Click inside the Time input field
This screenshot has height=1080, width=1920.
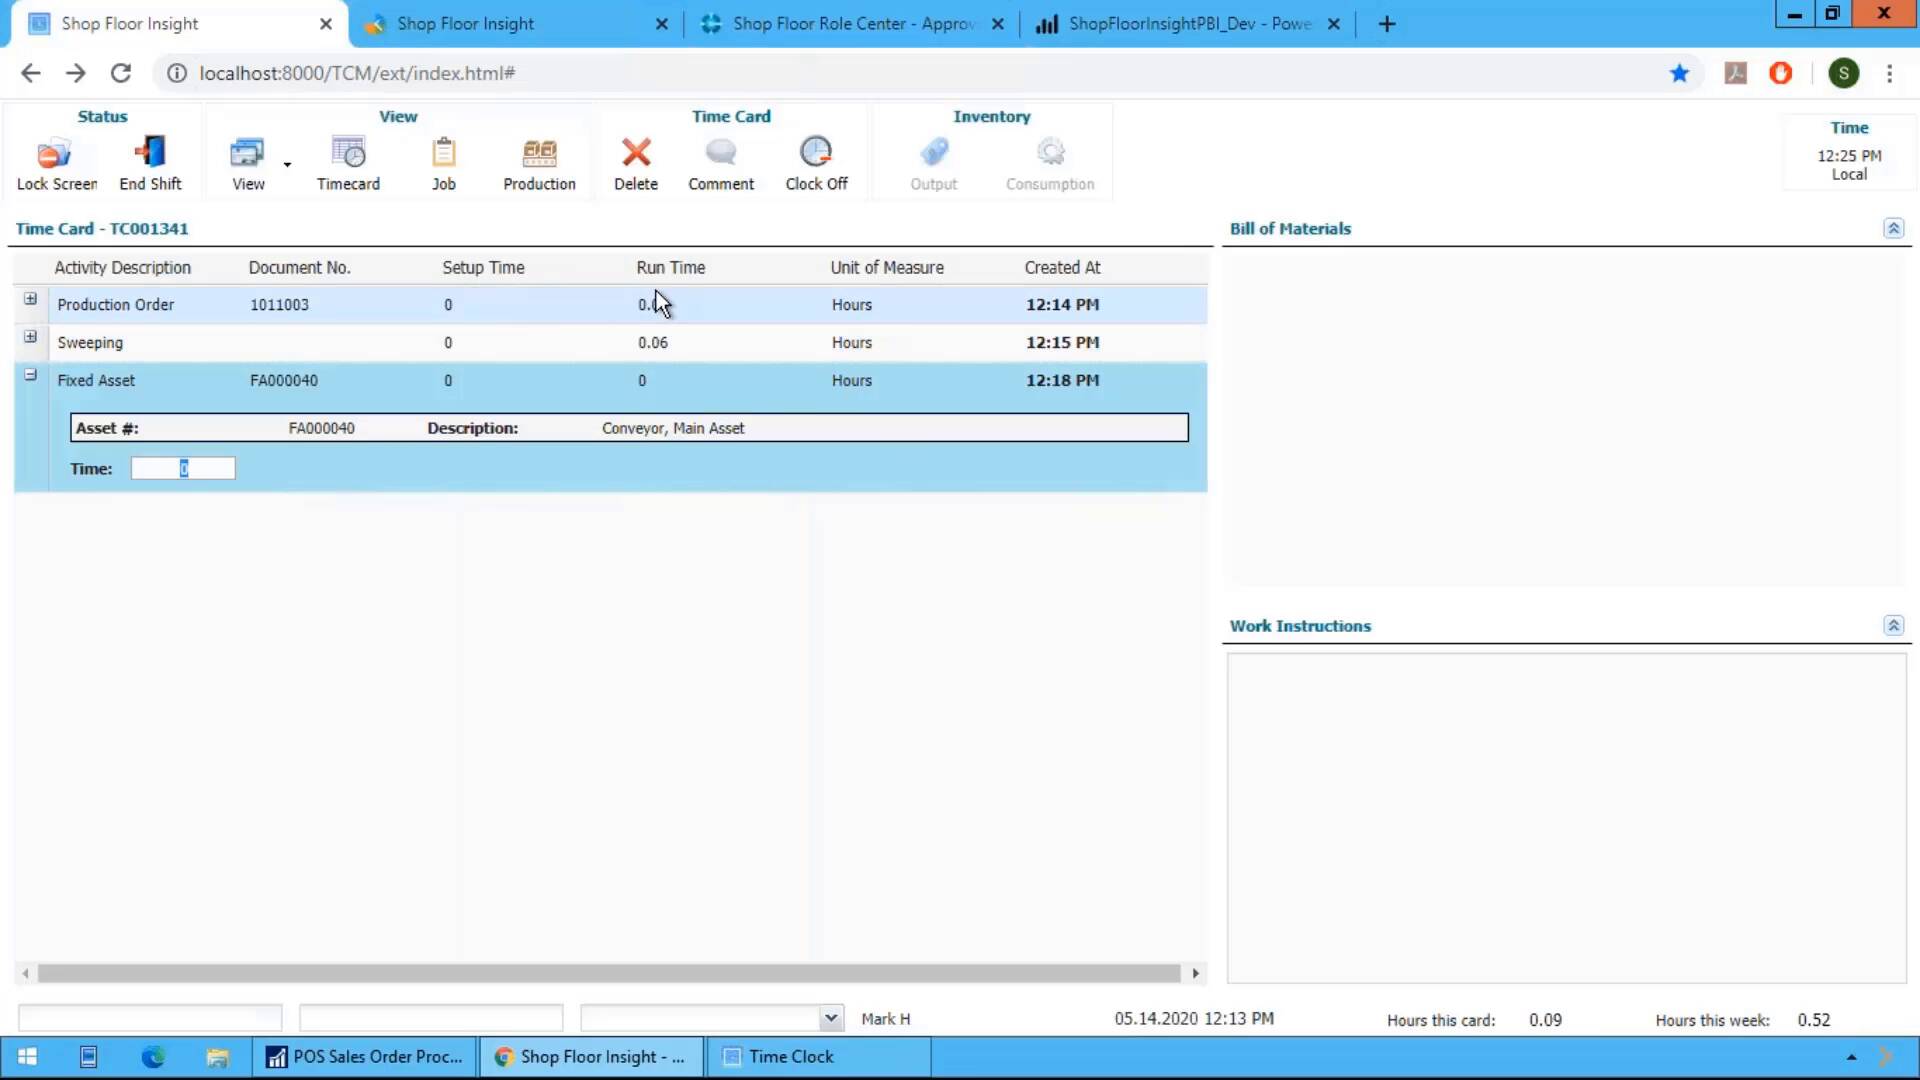coord(183,468)
